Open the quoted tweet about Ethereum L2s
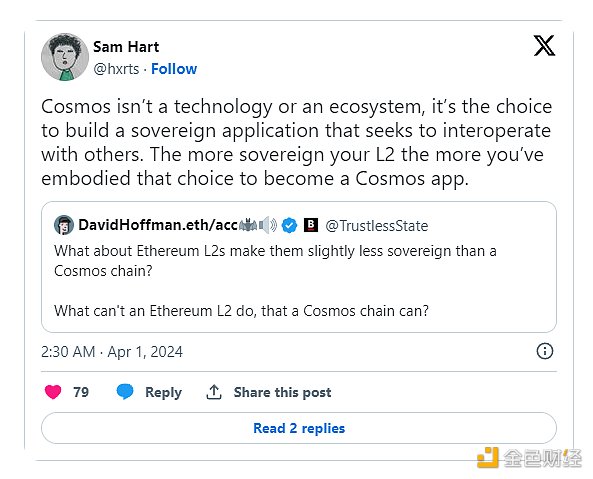The width and height of the screenshot is (593, 479). click(x=299, y=267)
